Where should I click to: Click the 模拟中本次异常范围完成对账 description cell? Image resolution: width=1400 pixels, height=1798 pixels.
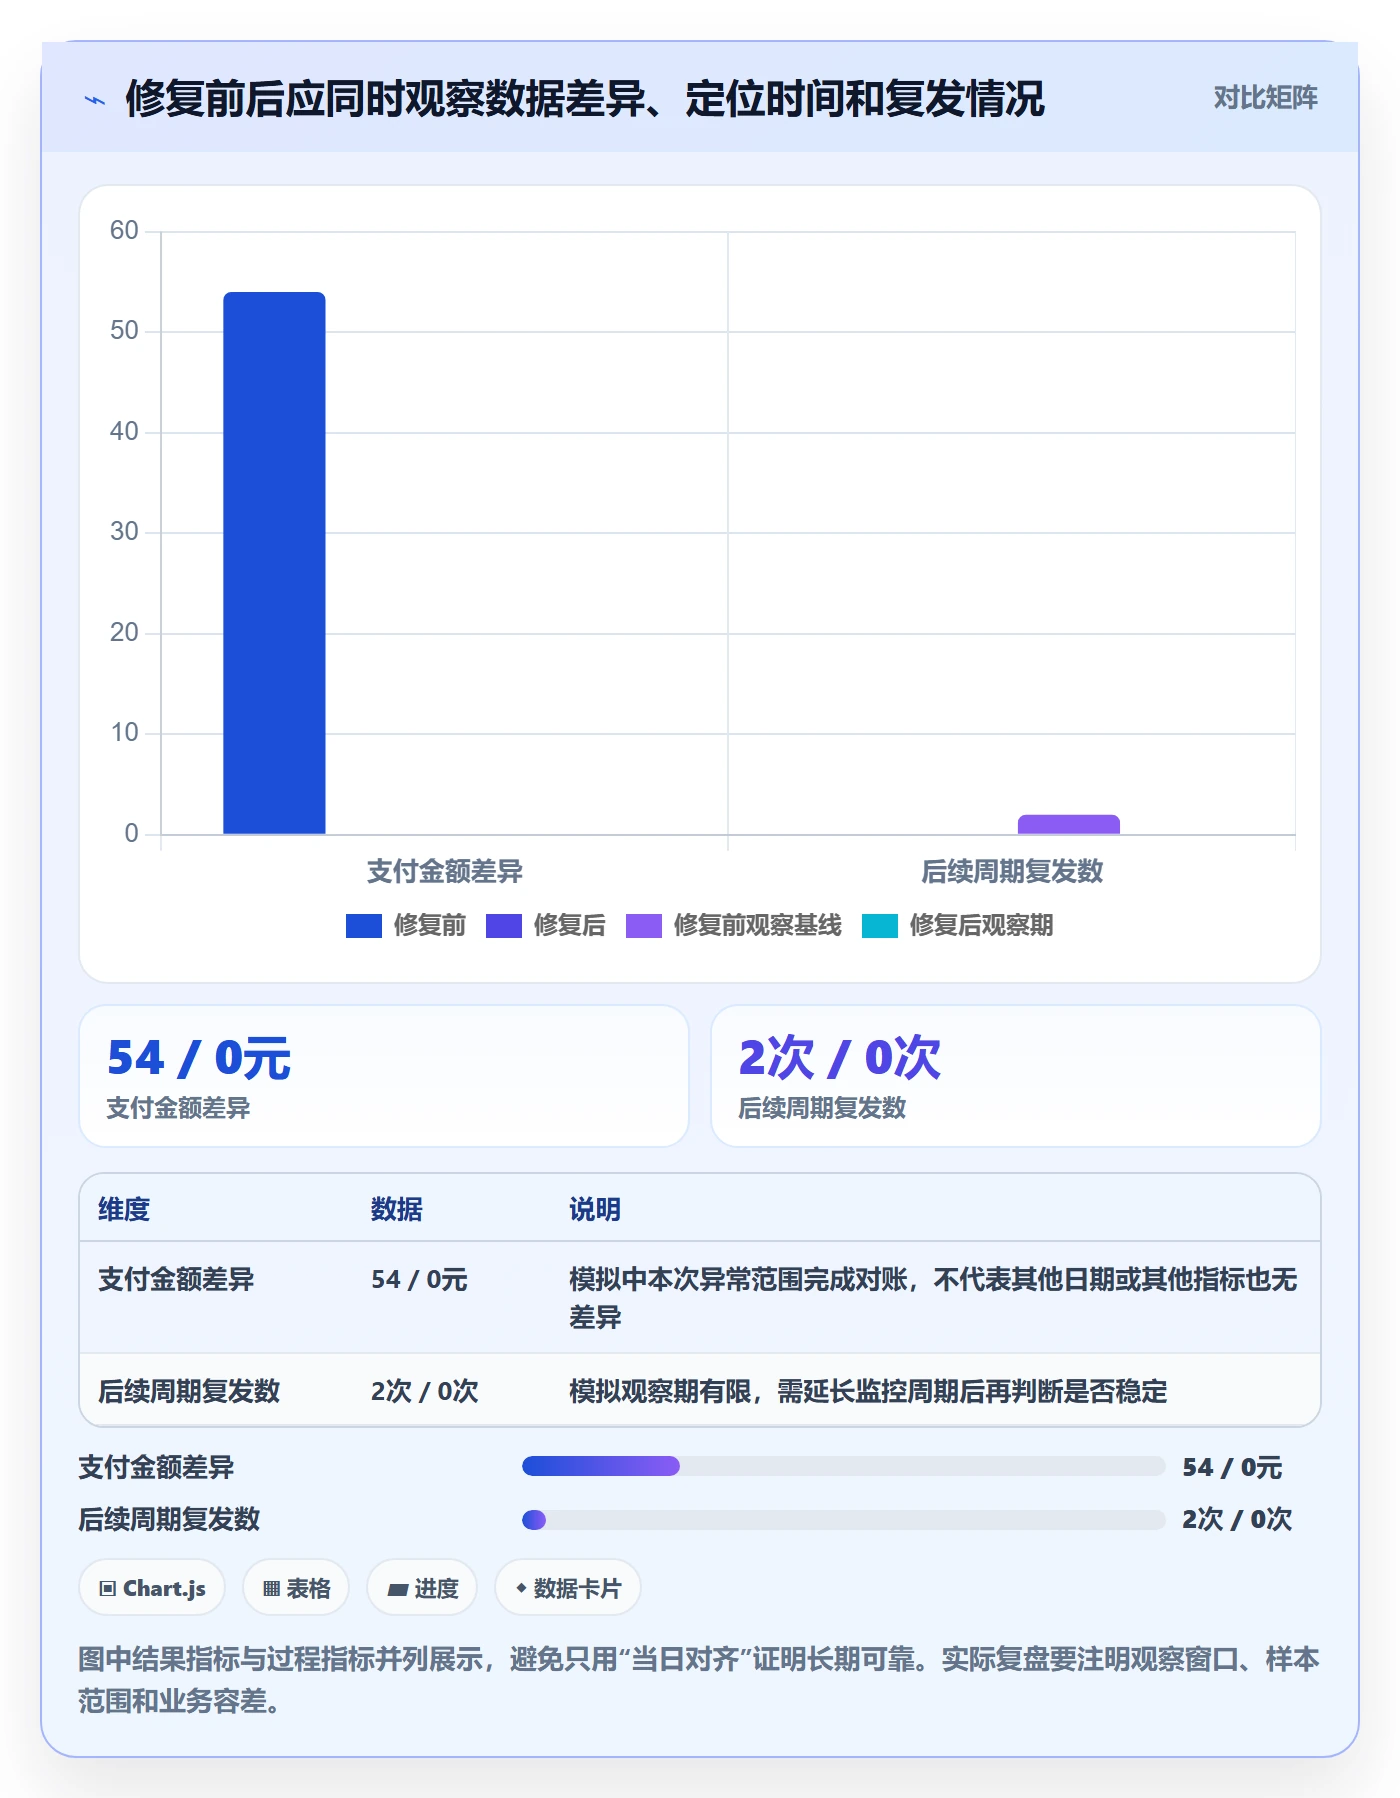[933, 1298]
